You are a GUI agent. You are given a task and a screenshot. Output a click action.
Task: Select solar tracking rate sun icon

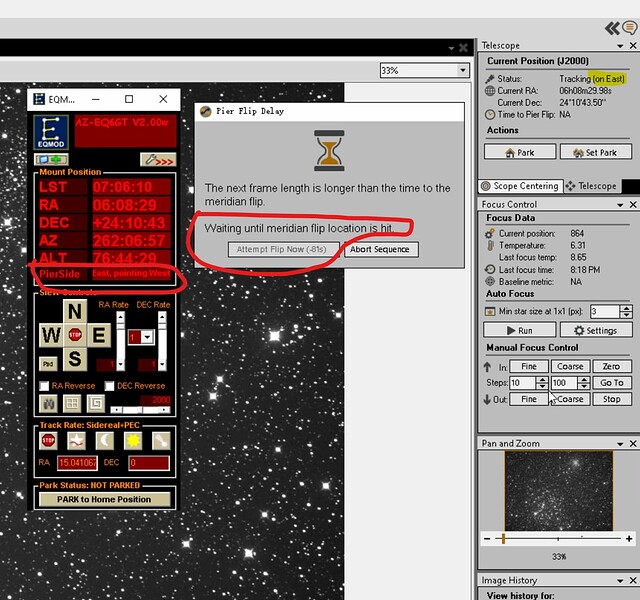tap(132, 441)
